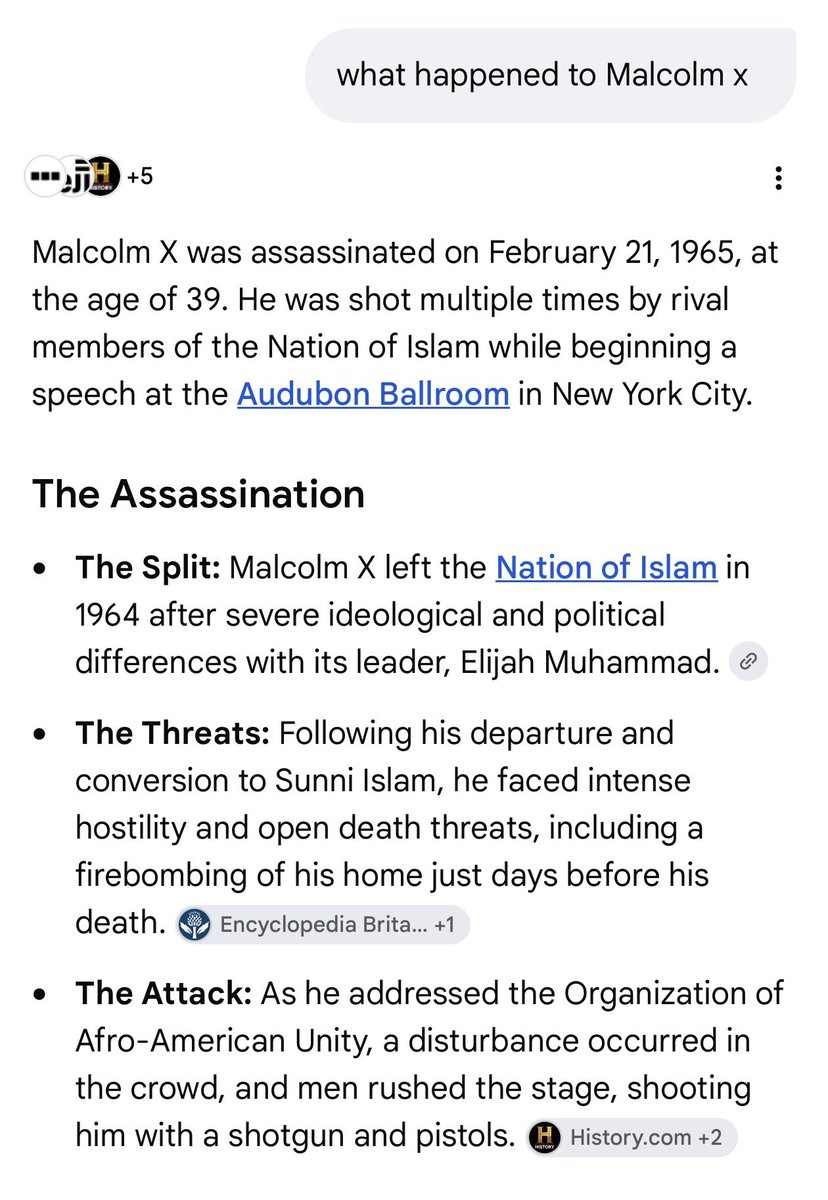Open the Audubon Ballroom link
828x1200 pixels.
click(373, 394)
